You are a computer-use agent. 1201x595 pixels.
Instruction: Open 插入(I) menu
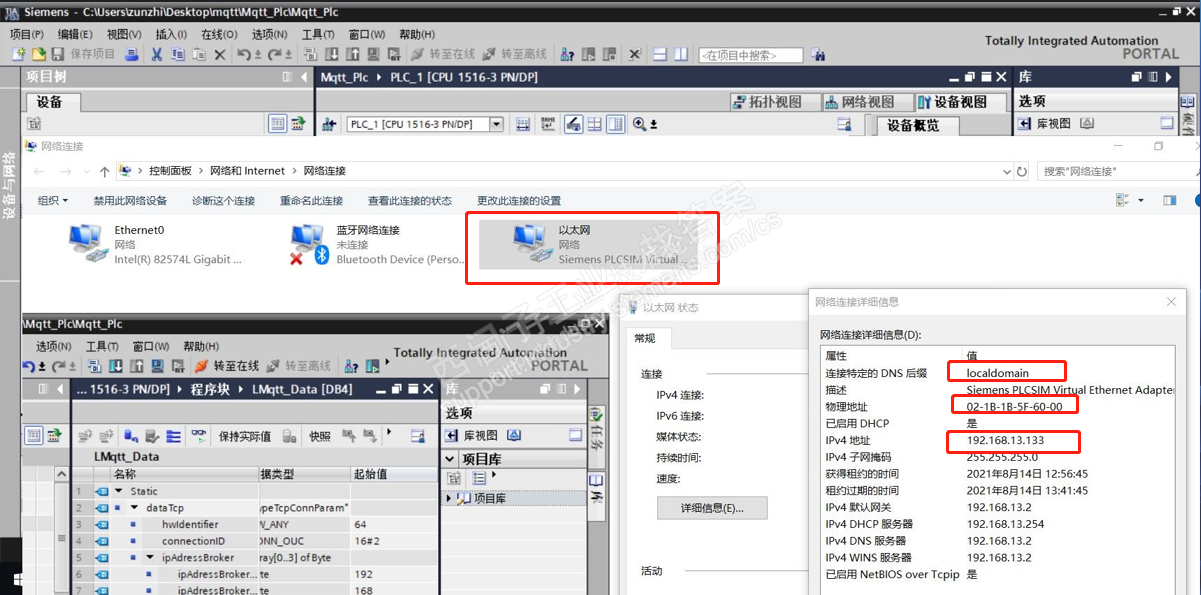[171, 34]
